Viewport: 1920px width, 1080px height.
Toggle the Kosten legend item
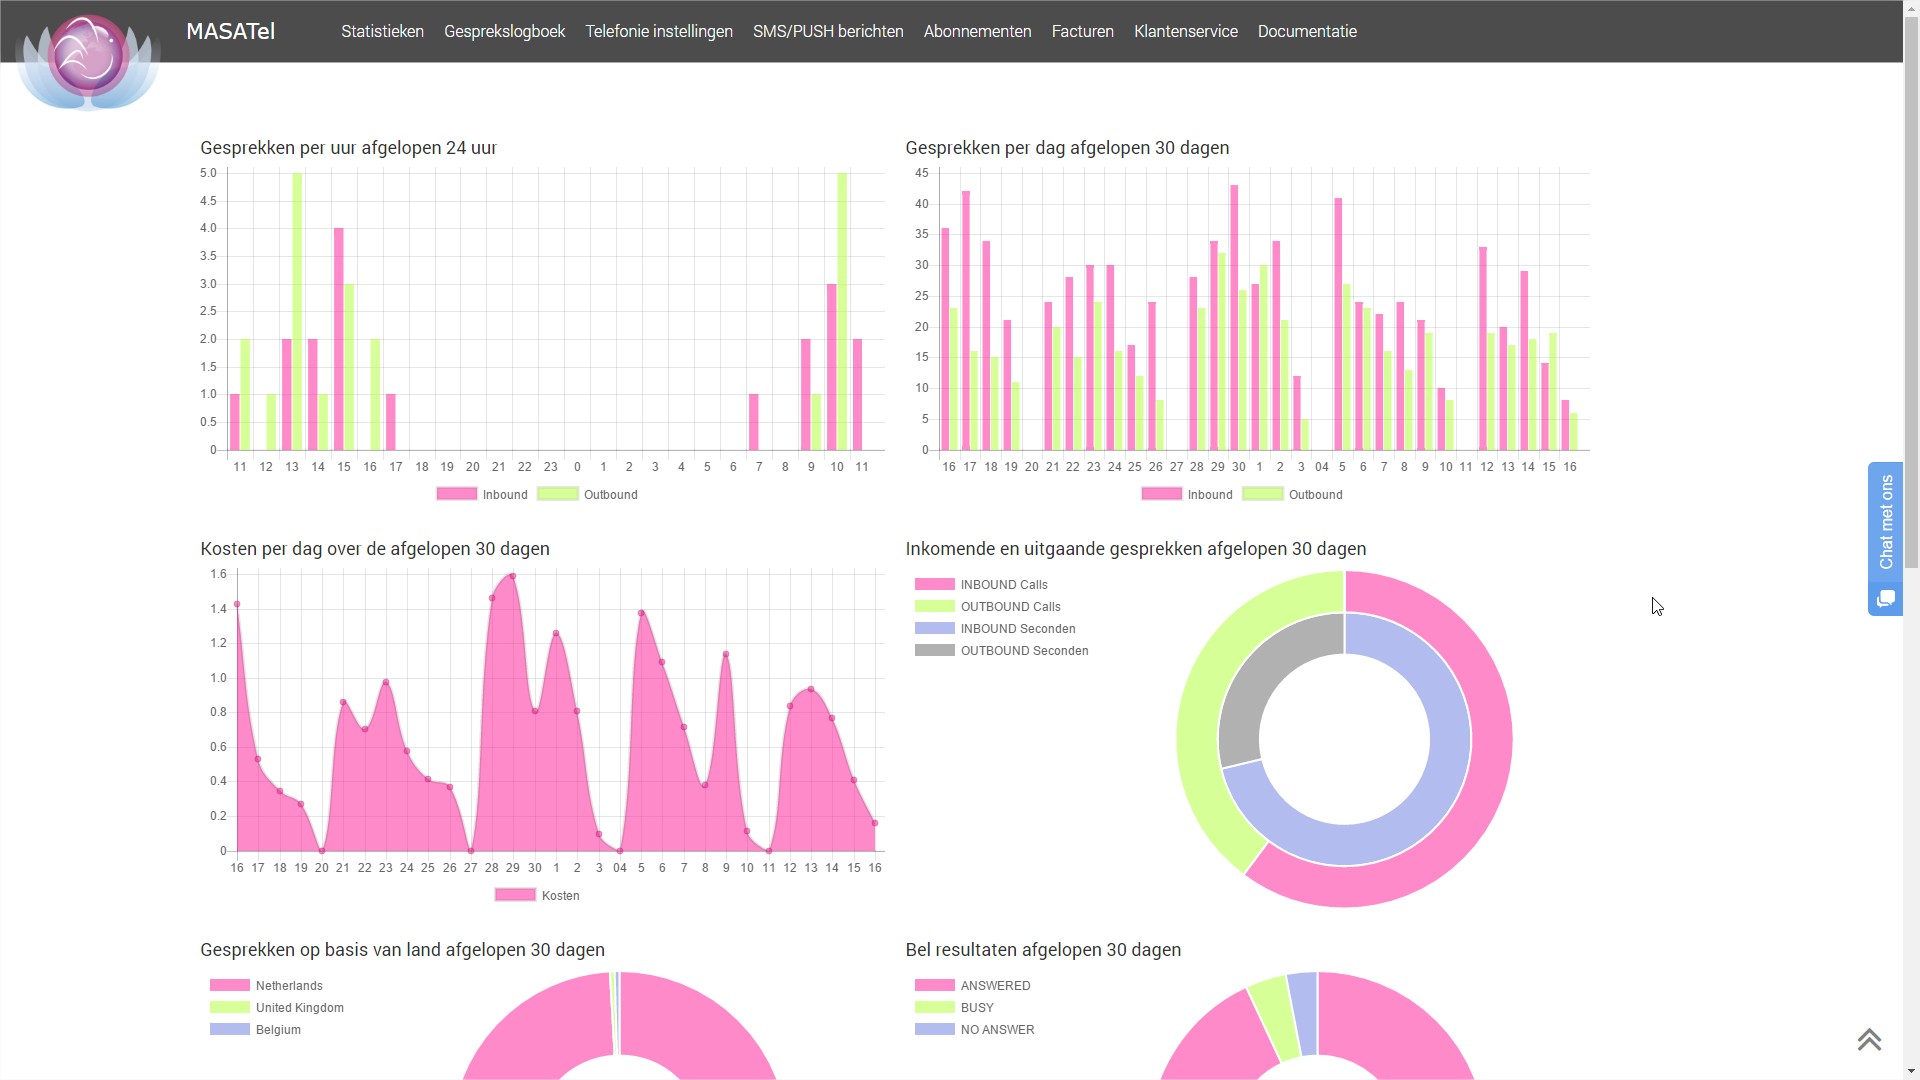tap(537, 895)
